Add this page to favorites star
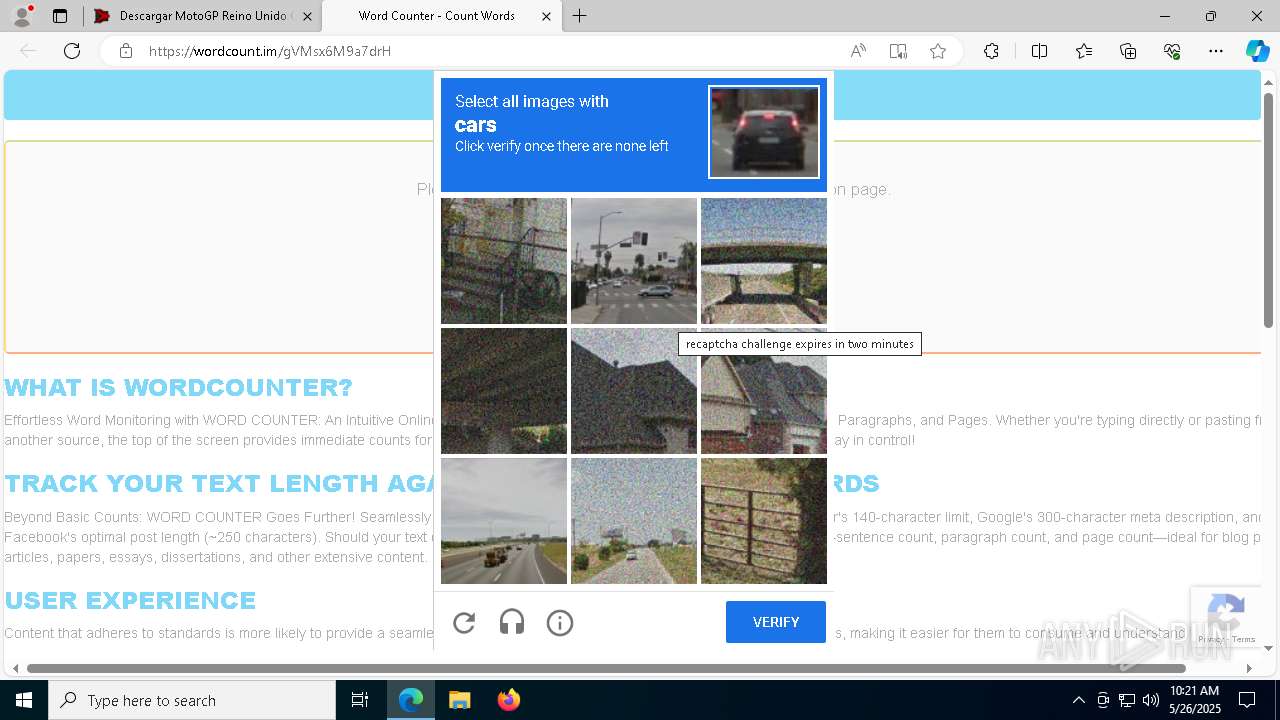The height and width of the screenshot is (720, 1280). (938, 51)
